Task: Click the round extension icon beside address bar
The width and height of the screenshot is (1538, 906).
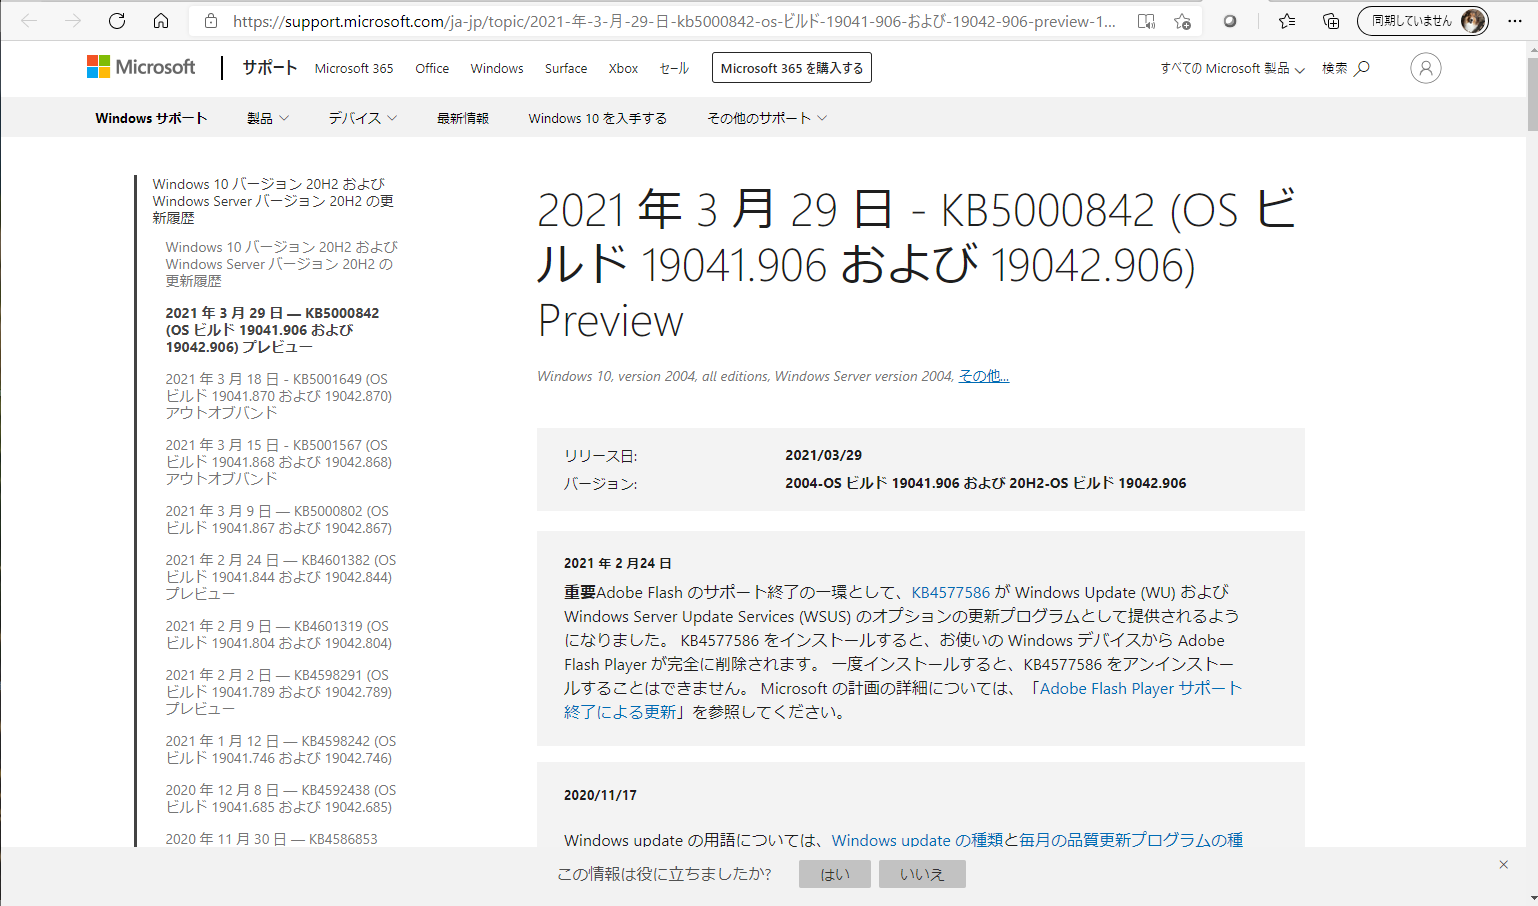Action: click(1230, 21)
